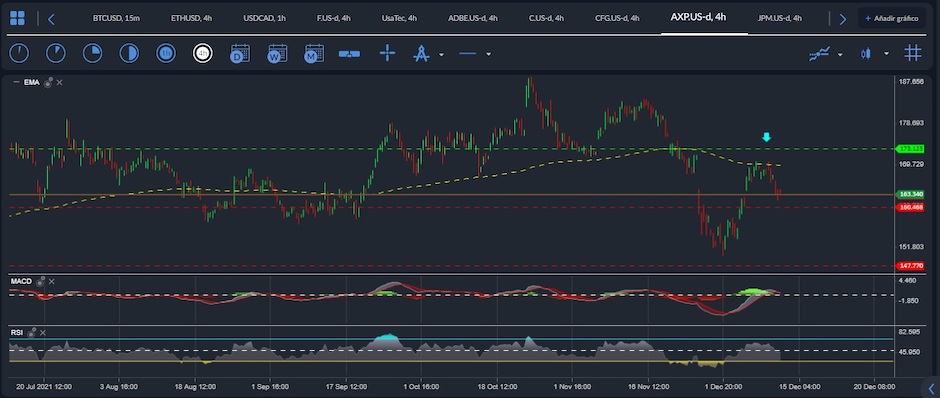Remove the EMA indicator with X
Screen dimensions: 940x398
(x=59, y=83)
